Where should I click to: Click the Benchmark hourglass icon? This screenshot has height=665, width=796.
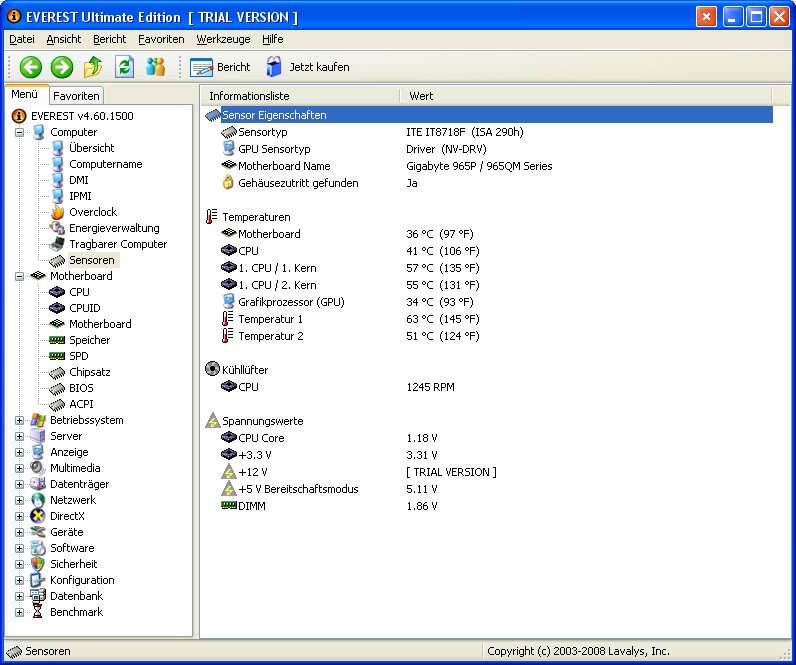38,612
